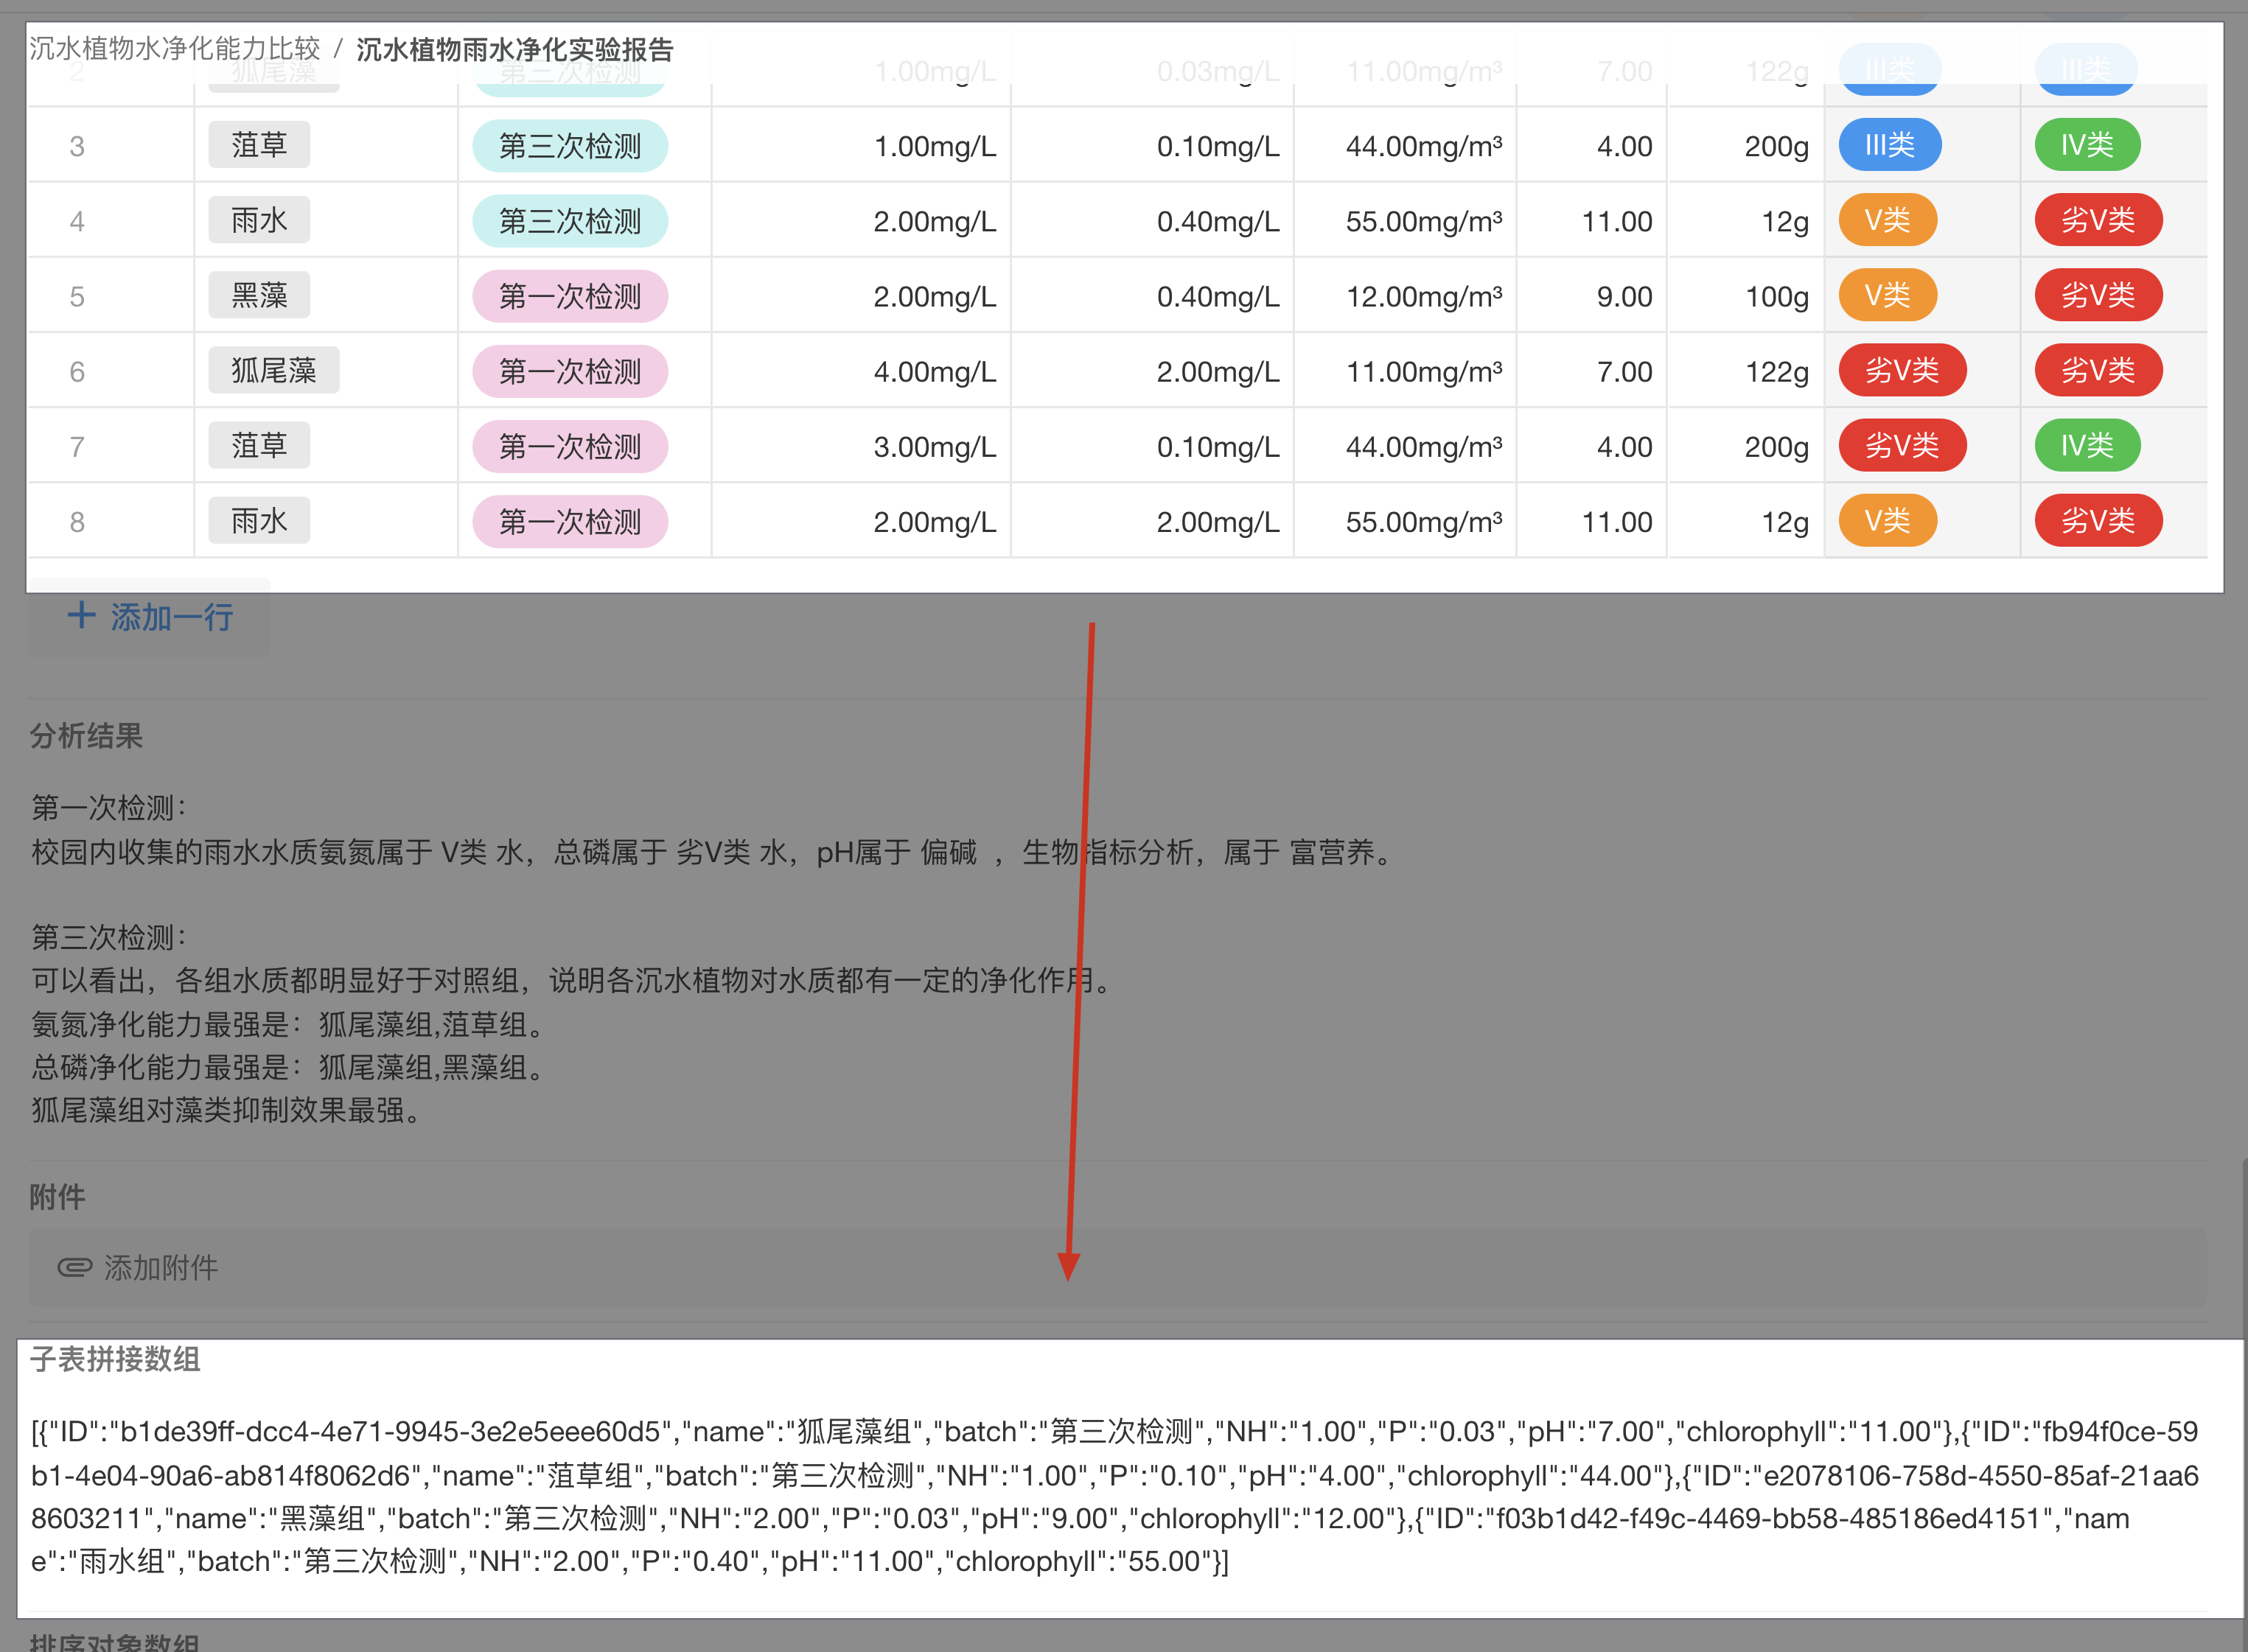This screenshot has height=1652, width=2248.
Task: Click the 200g weight cell in row 3
Action: (1776, 147)
